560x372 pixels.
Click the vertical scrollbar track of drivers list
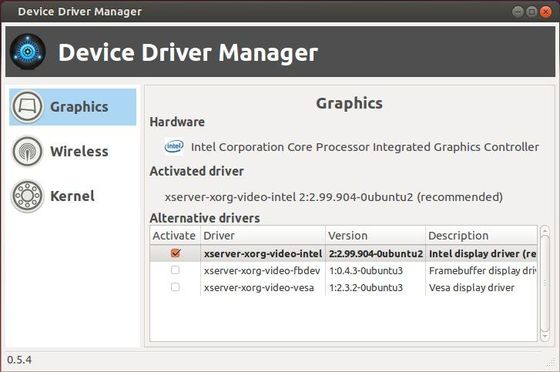tap(545, 283)
